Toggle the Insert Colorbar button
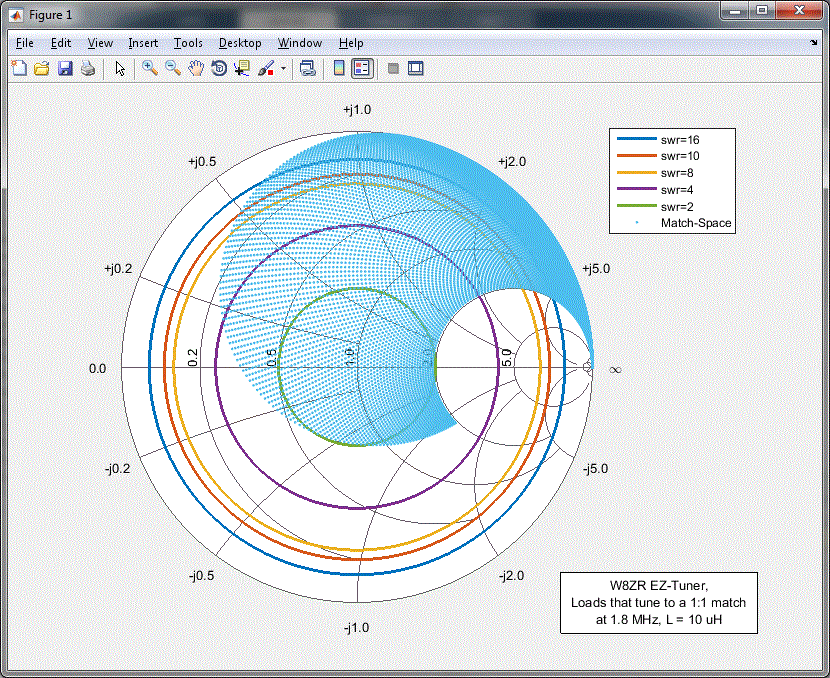The width and height of the screenshot is (830, 678). tap(339, 68)
